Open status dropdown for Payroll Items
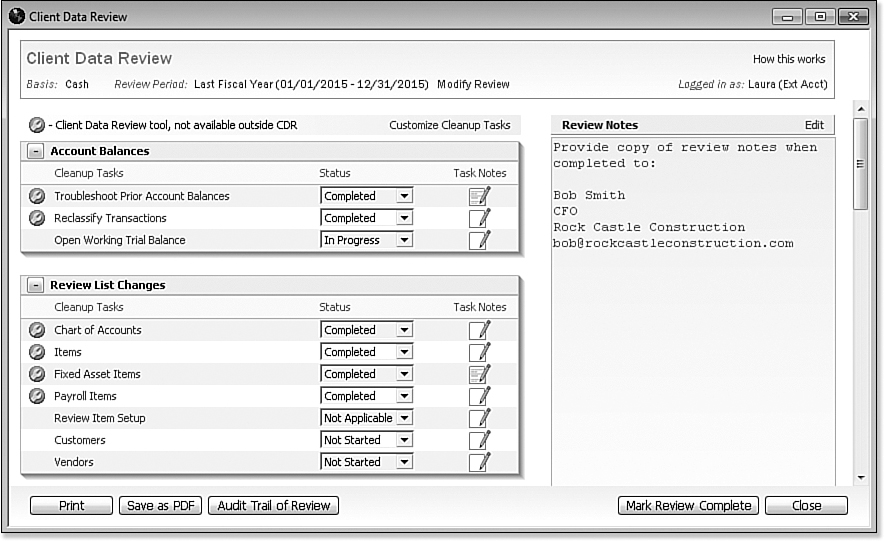884x541 pixels. (404, 396)
